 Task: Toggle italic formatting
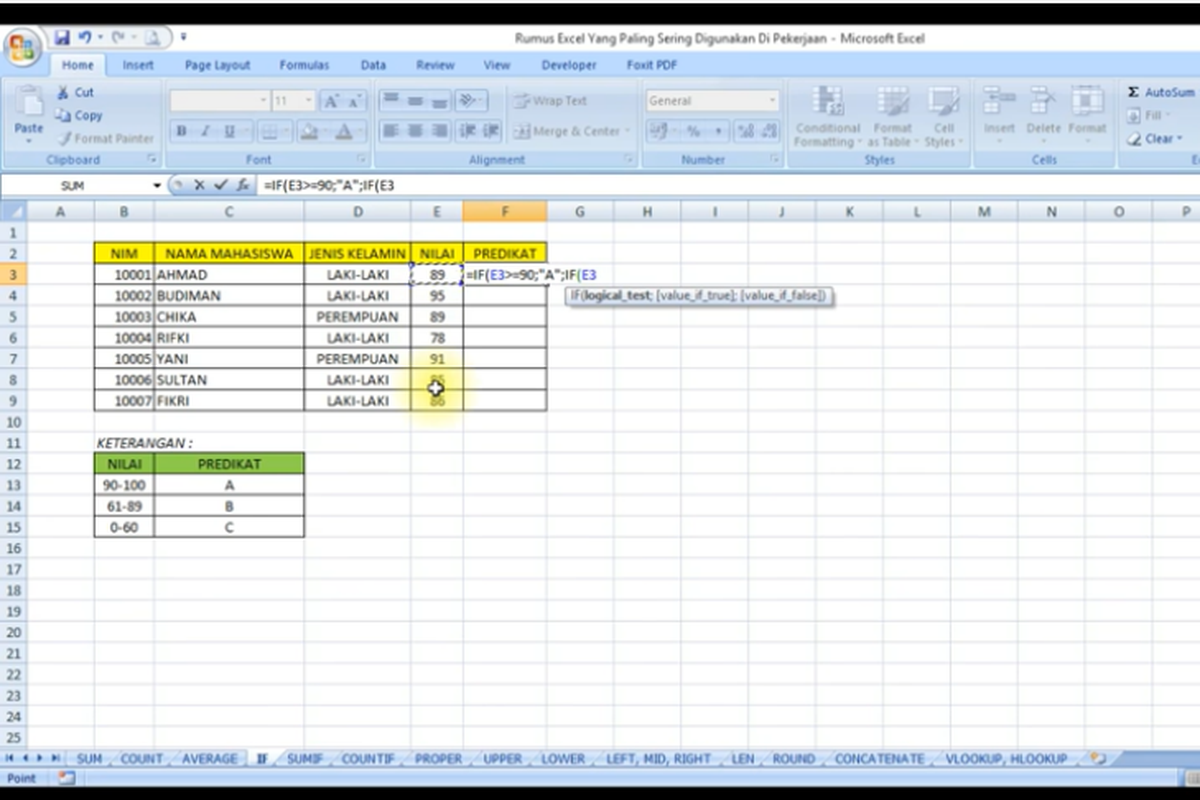point(204,130)
